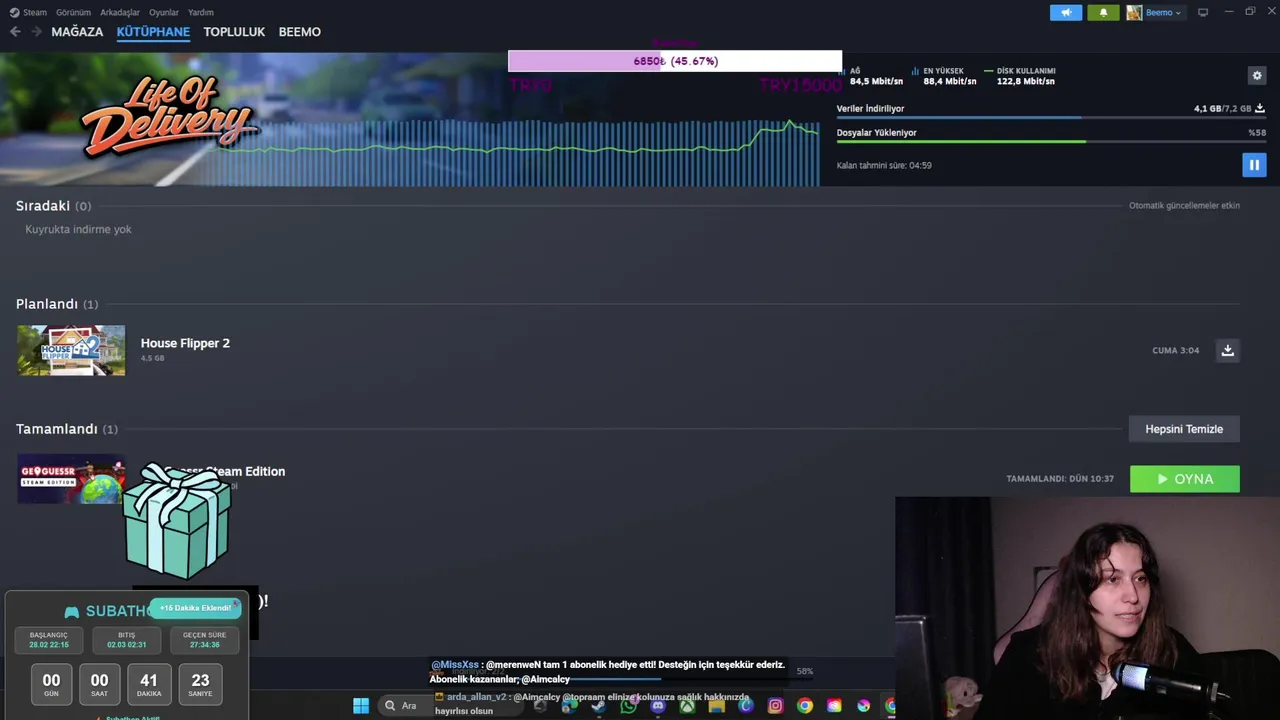Click the download cancel icon beside 4,1 GB
The width and height of the screenshot is (1280, 720).
pyautogui.click(x=1260, y=108)
